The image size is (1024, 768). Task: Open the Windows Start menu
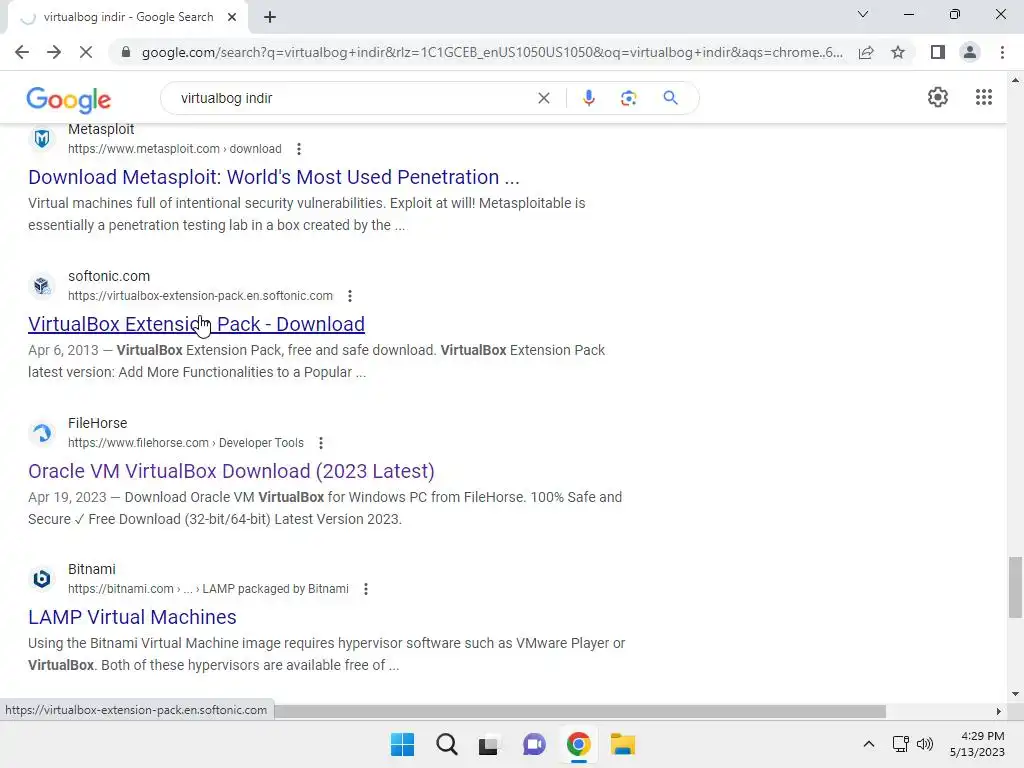pyautogui.click(x=402, y=744)
